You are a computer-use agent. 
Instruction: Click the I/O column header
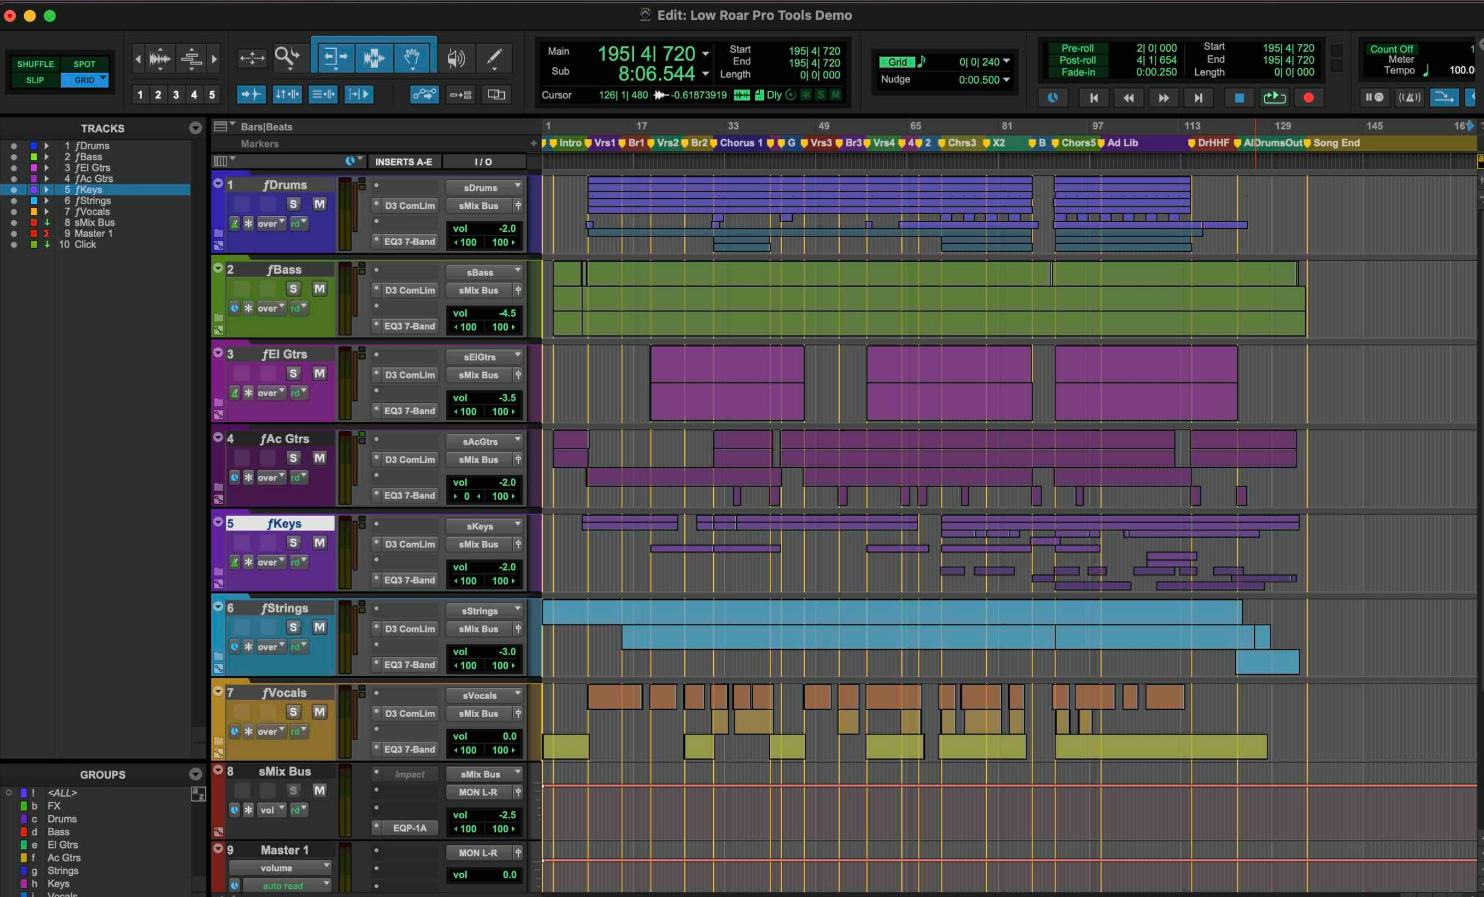[484, 162]
